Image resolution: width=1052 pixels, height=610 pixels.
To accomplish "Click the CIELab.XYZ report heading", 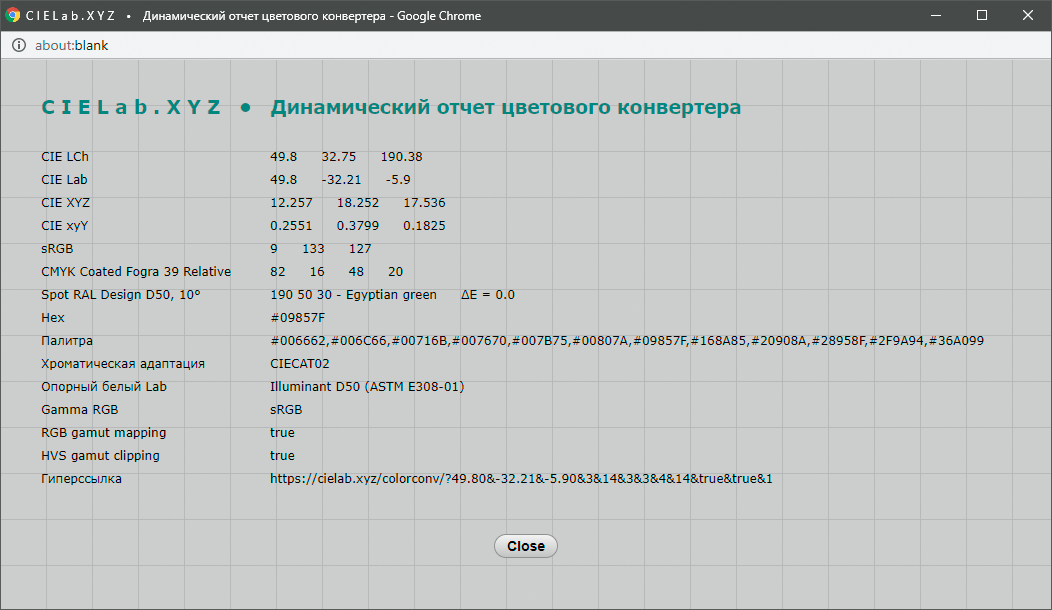I will pyautogui.click(x=391, y=107).
